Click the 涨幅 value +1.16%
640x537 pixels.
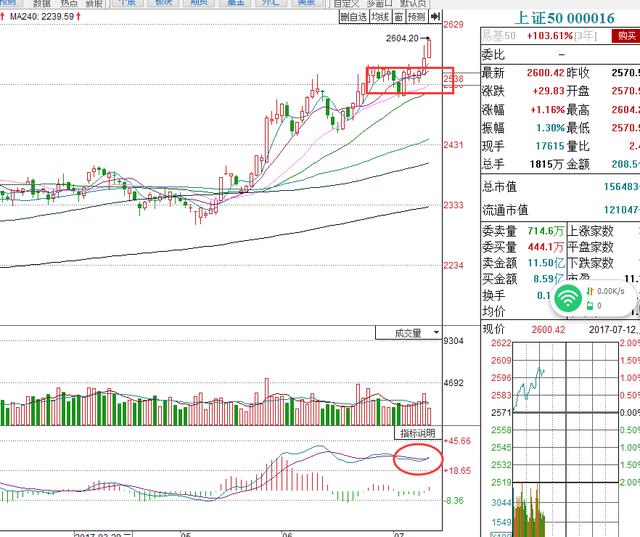[548, 110]
